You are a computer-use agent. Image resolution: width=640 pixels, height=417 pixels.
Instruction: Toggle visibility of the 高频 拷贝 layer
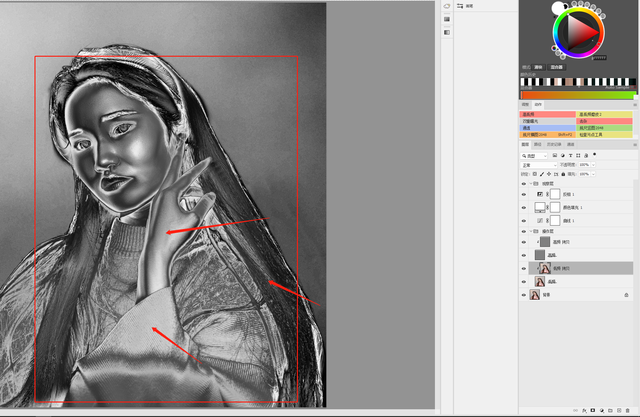pyautogui.click(x=524, y=242)
